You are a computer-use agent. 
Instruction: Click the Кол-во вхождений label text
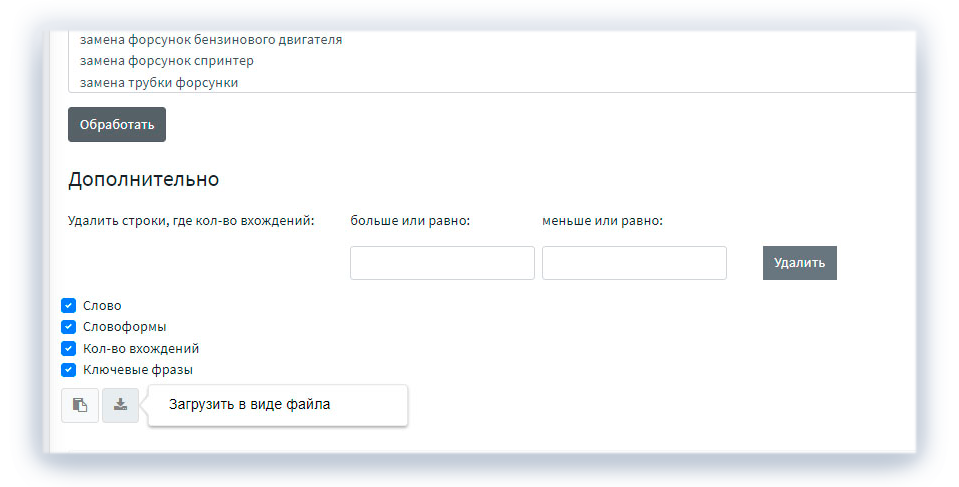141,349
